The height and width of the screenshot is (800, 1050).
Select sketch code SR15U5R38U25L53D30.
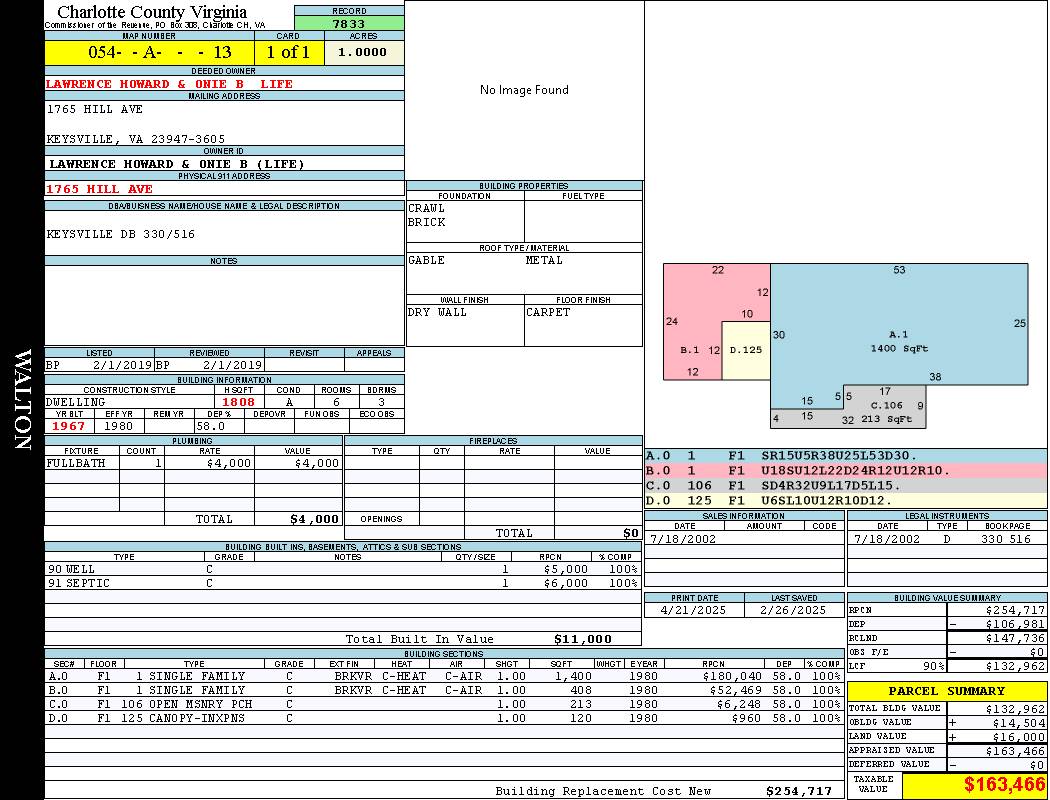coord(839,456)
